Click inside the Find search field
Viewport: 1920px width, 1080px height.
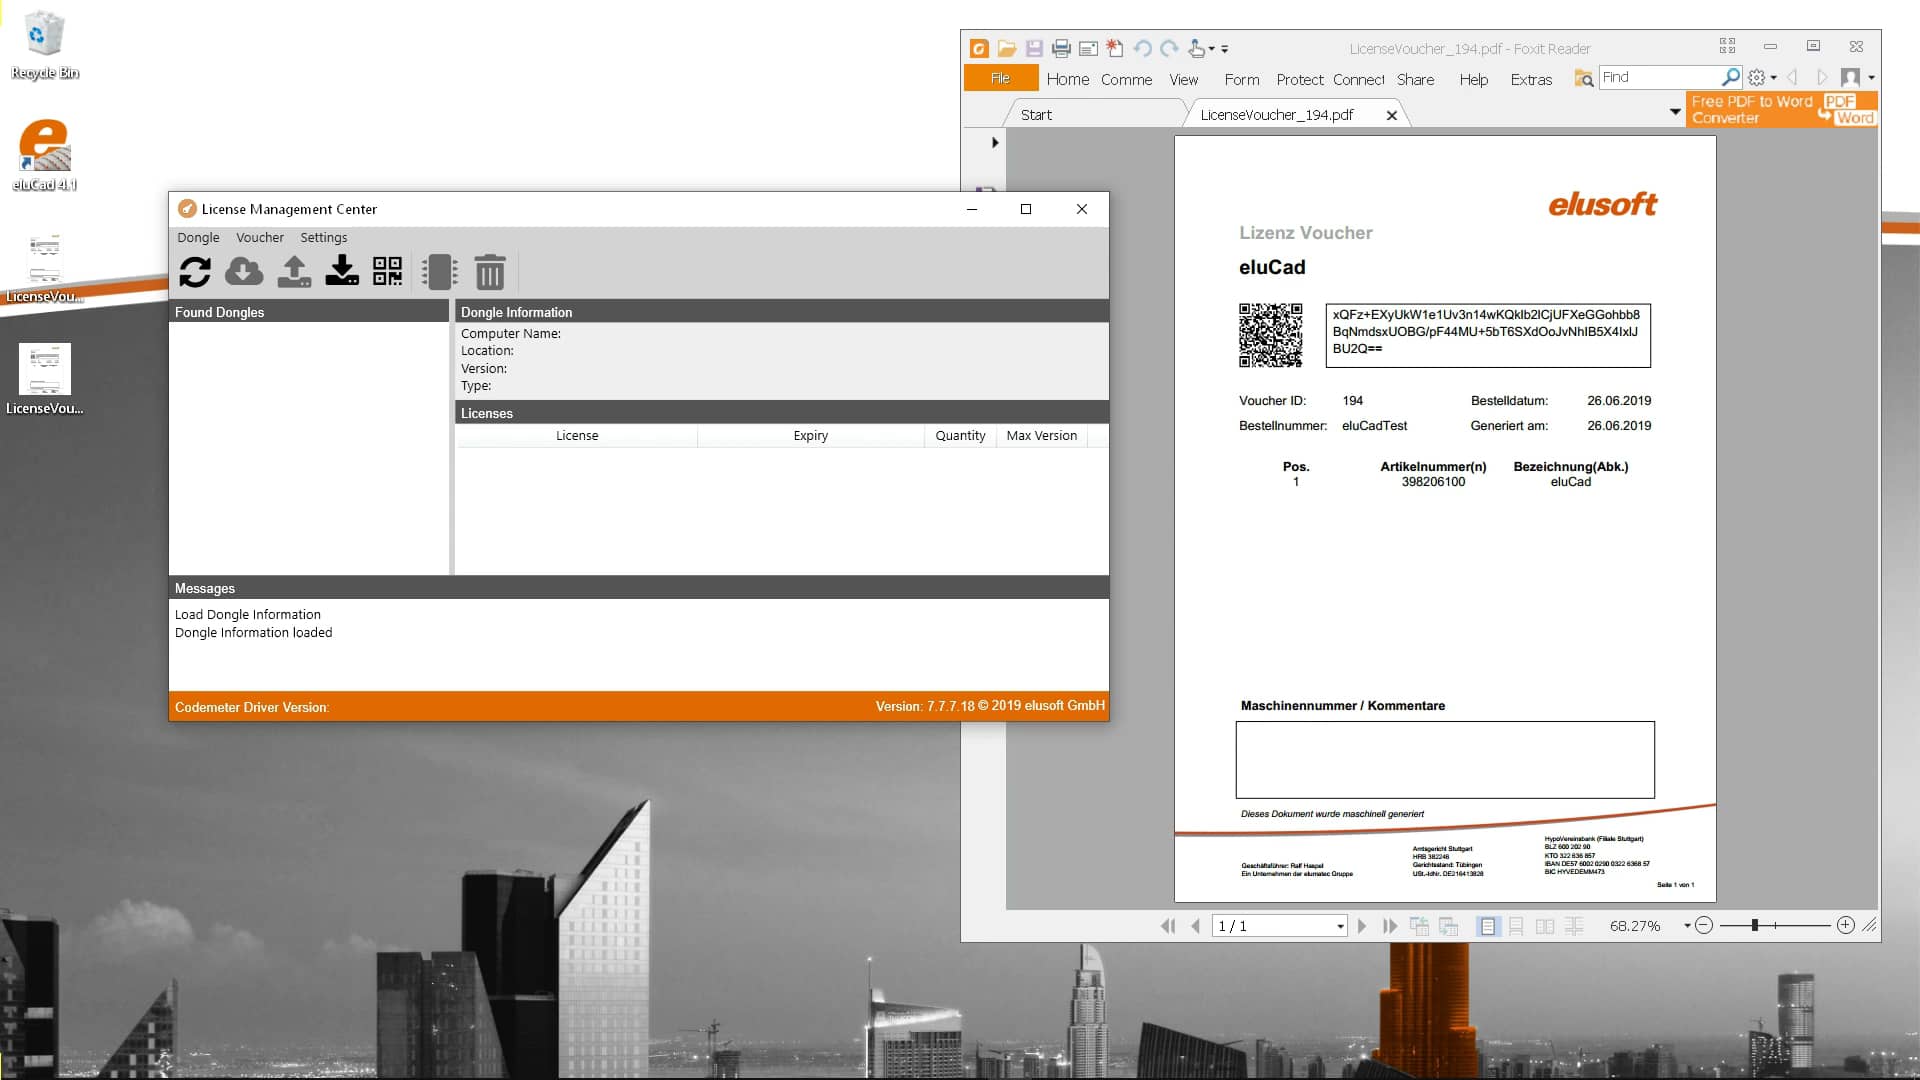tap(1660, 77)
